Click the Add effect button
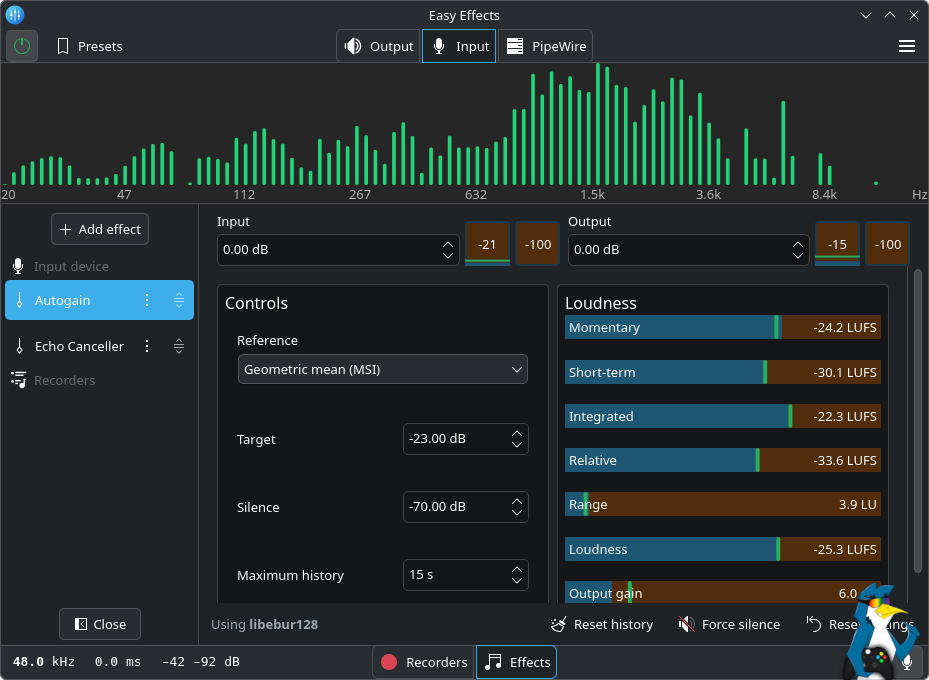The width and height of the screenshot is (929, 680). [x=100, y=229]
